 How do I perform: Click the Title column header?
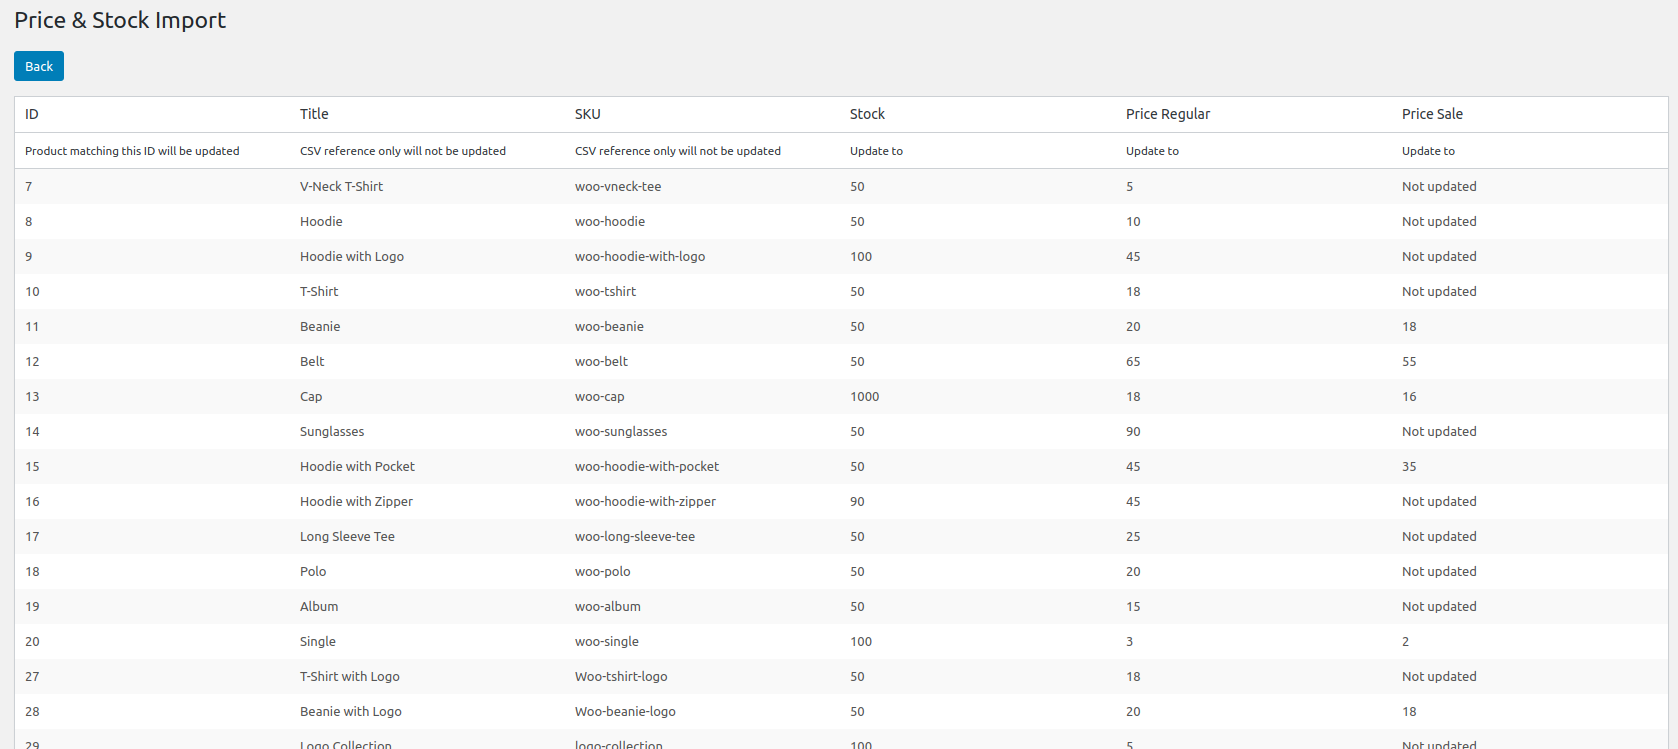click(x=314, y=114)
